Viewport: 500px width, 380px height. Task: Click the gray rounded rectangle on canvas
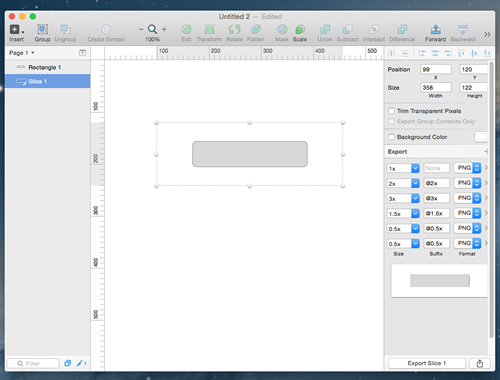[x=250, y=154]
